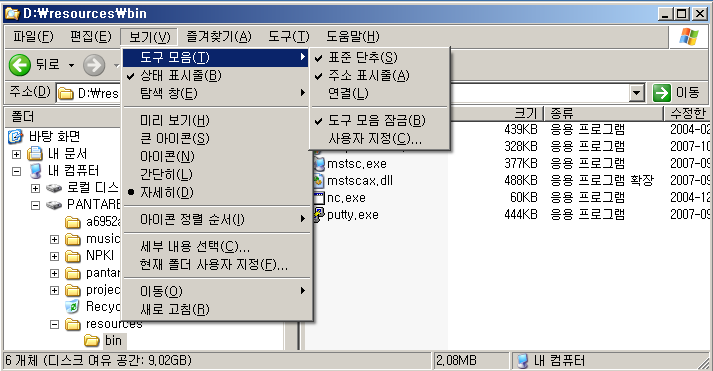Open Explorer Bar (탐색 창) submenu
713x371 pixels.
(216, 94)
